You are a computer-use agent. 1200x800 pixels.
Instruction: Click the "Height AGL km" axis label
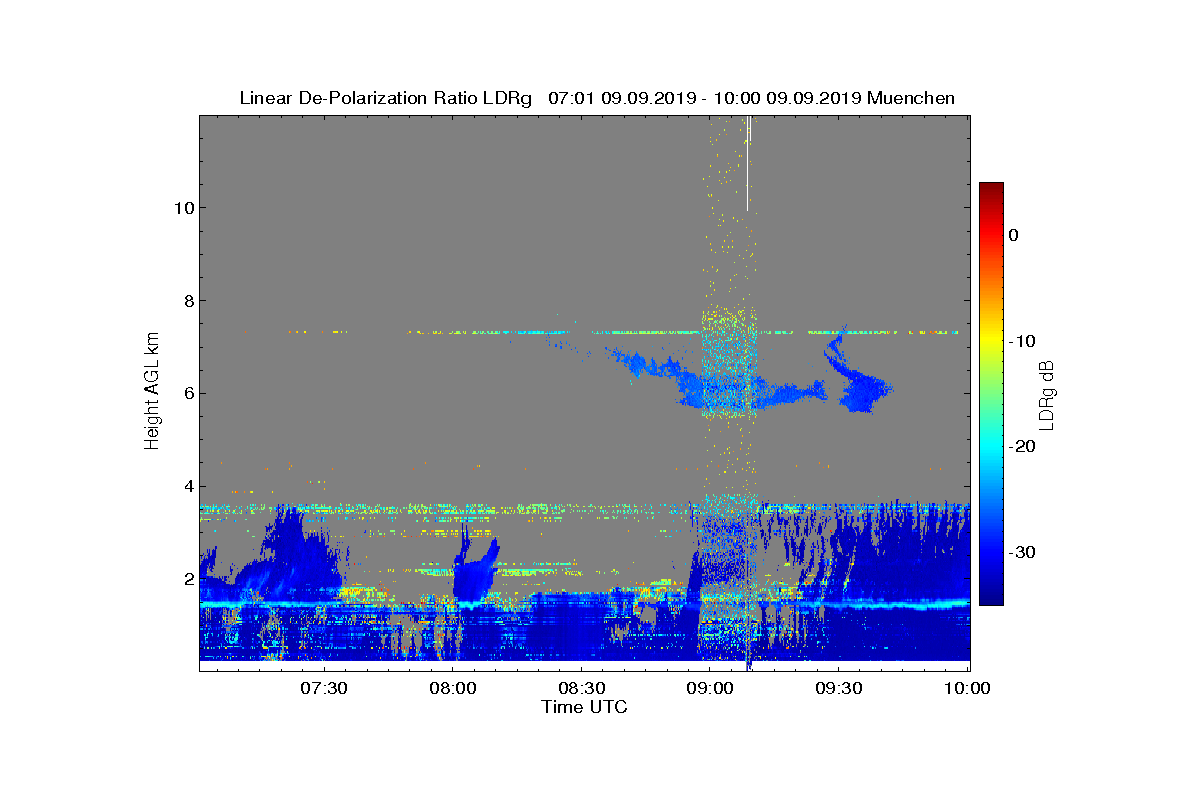(x=152, y=392)
